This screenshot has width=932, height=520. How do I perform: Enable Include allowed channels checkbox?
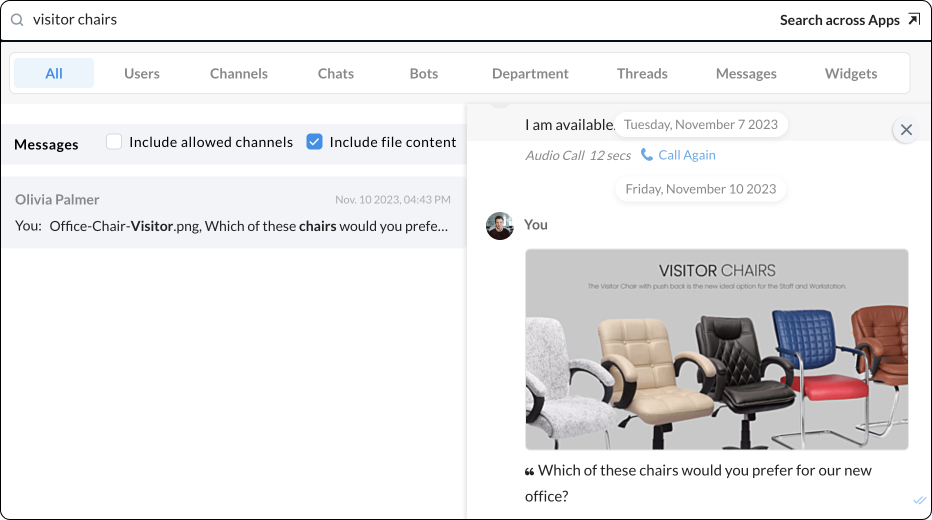[114, 141]
